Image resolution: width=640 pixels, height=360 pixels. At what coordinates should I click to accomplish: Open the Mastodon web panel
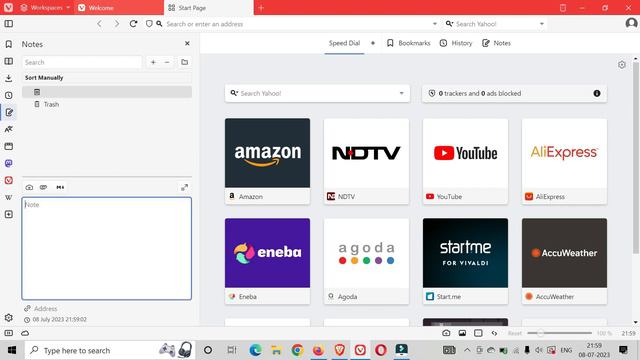coord(9,163)
